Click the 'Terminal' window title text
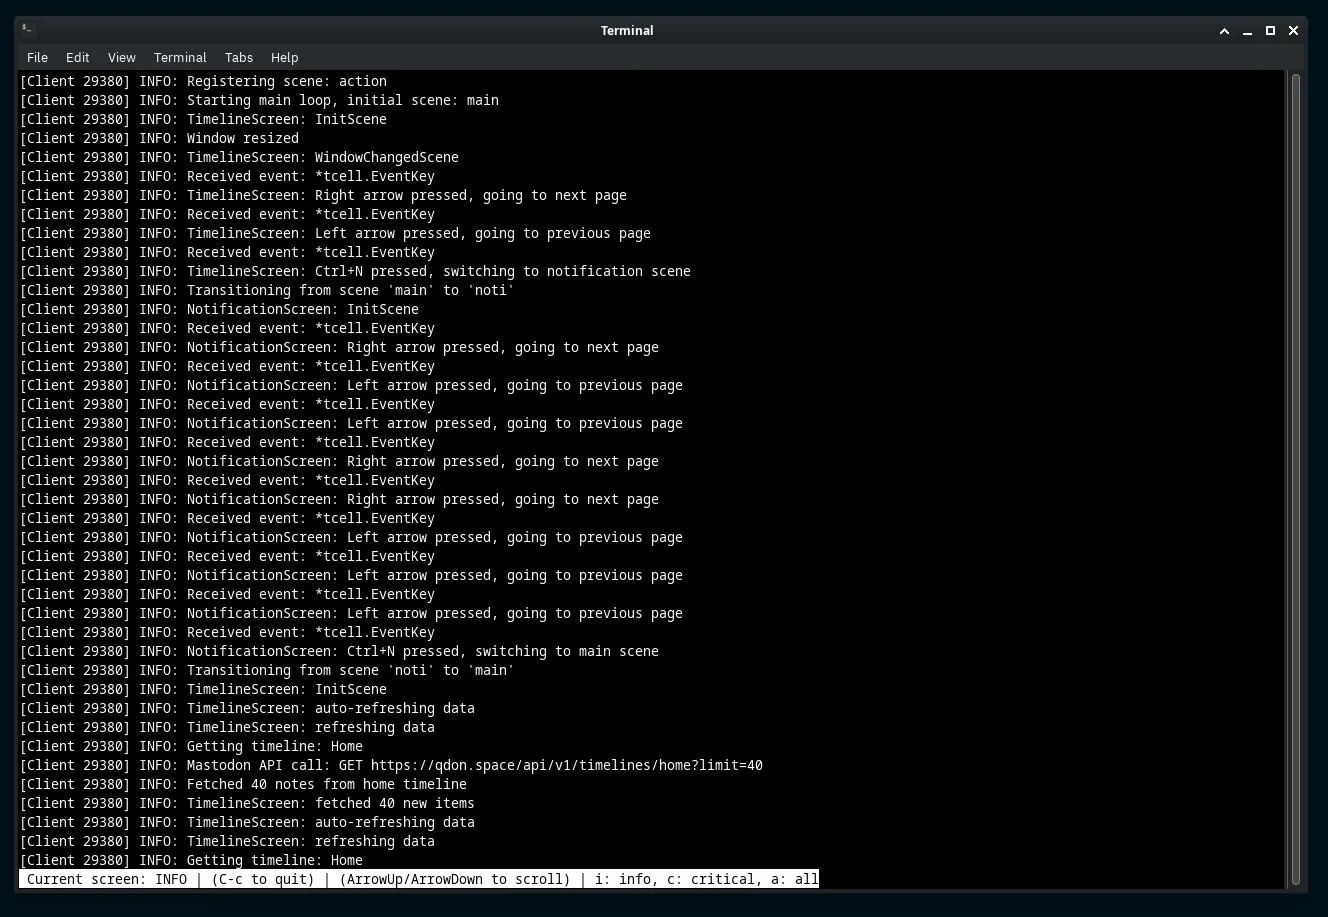Image resolution: width=1328 pixels, height=917 pixels. point(627,30)
